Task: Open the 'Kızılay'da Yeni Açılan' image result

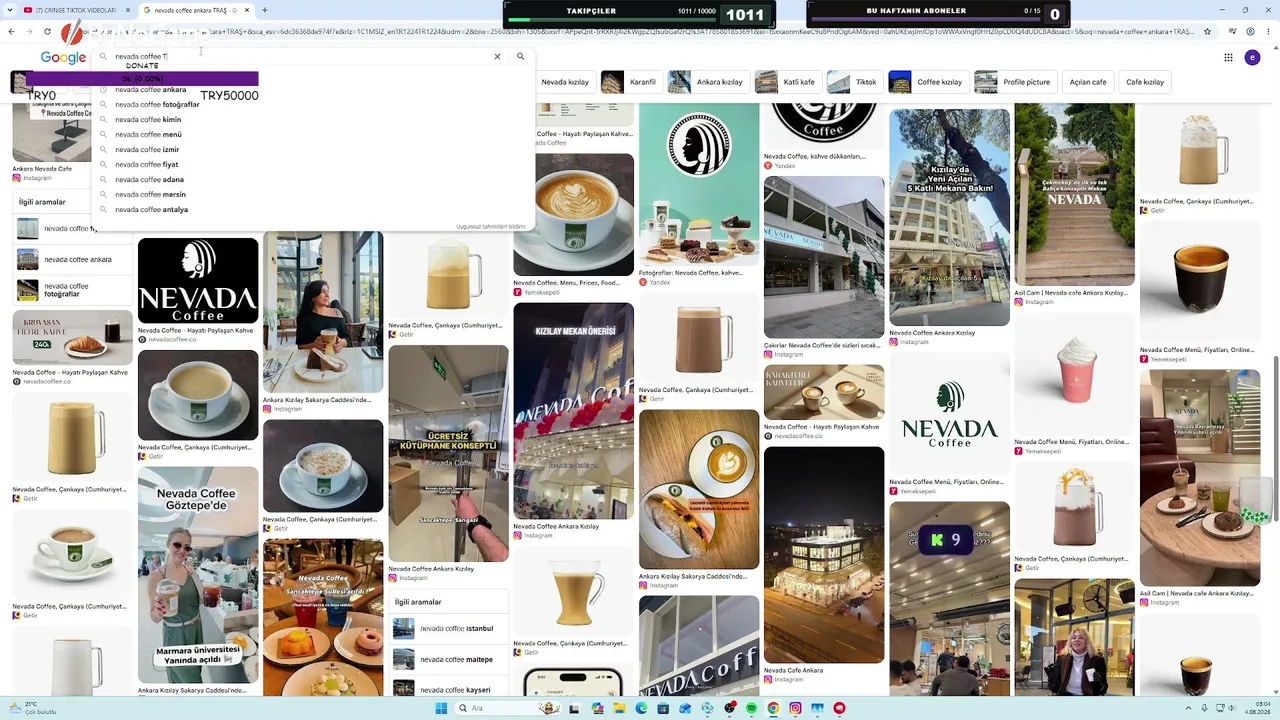Action: coord(949,217)
